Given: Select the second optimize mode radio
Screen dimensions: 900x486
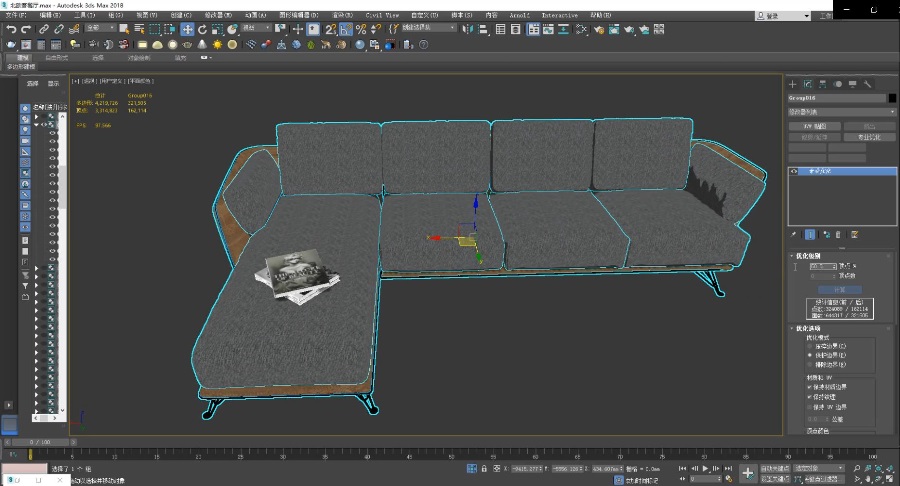Looking at the screenshot, I should tap(810, 355).
